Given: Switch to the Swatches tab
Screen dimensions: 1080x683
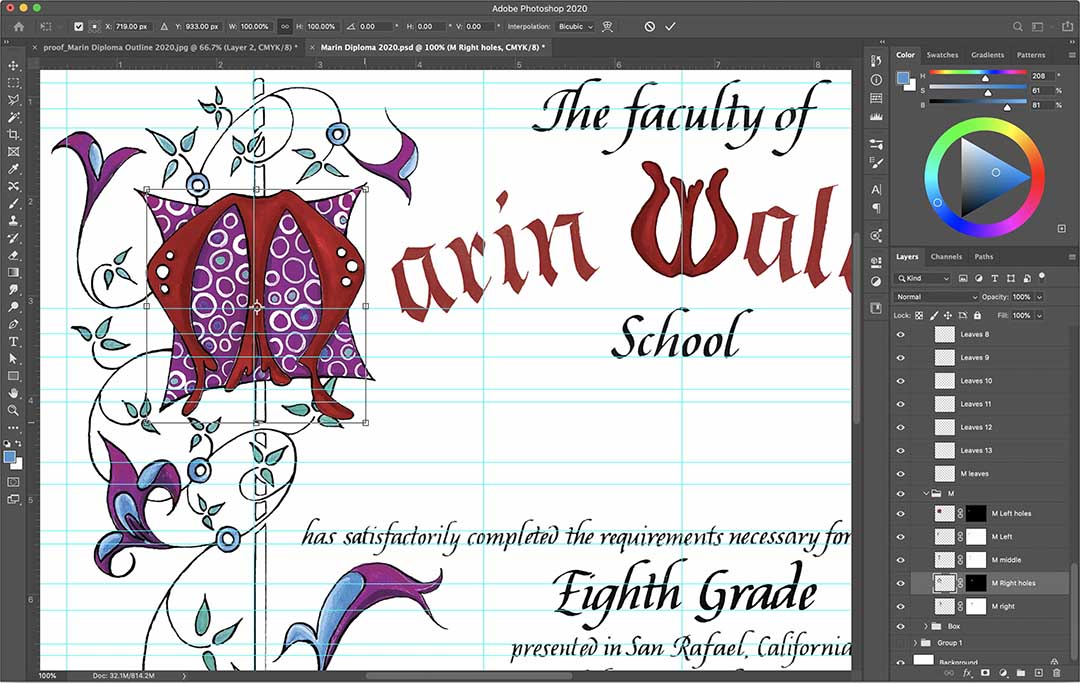Looking at the screenshot, I should click(942, 55).
